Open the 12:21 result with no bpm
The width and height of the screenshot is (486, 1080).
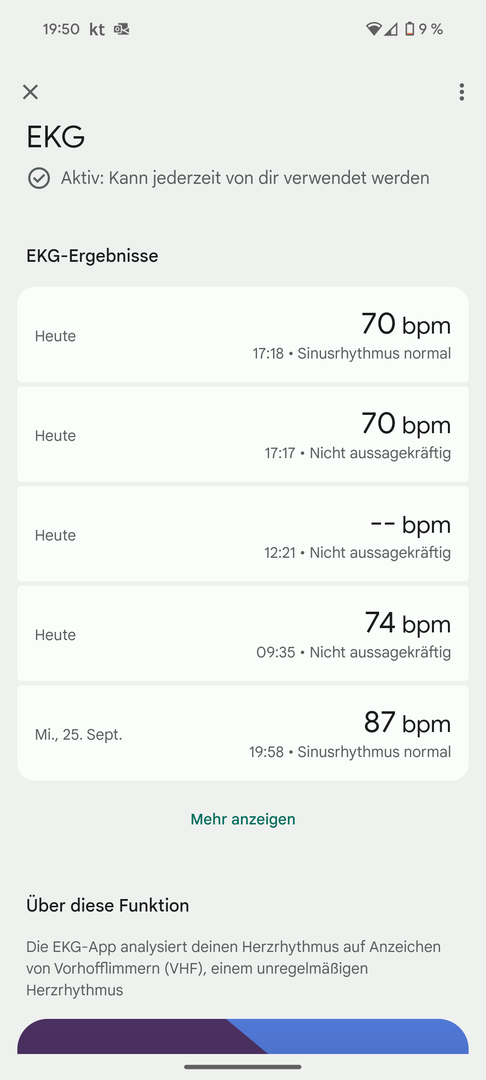[243, 534]
